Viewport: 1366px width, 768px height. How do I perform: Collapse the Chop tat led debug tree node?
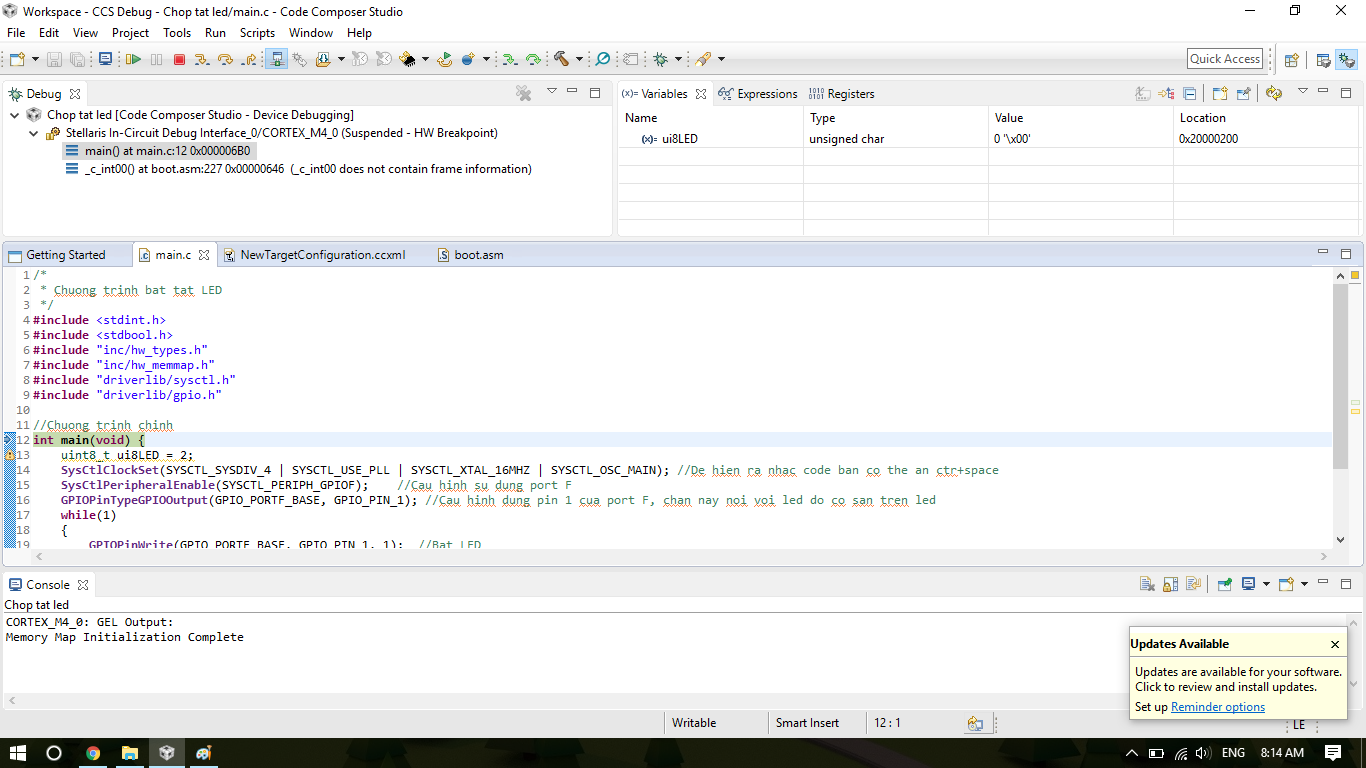click(x=15, y=115)
